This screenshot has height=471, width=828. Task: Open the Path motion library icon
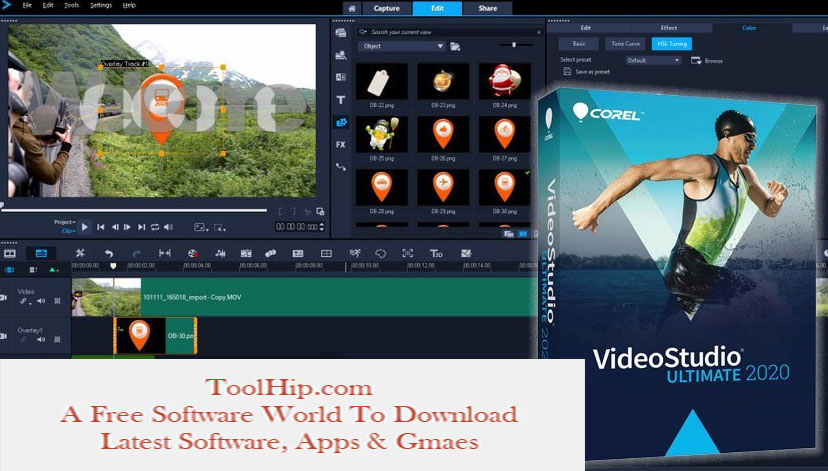[x=341, y=167]
